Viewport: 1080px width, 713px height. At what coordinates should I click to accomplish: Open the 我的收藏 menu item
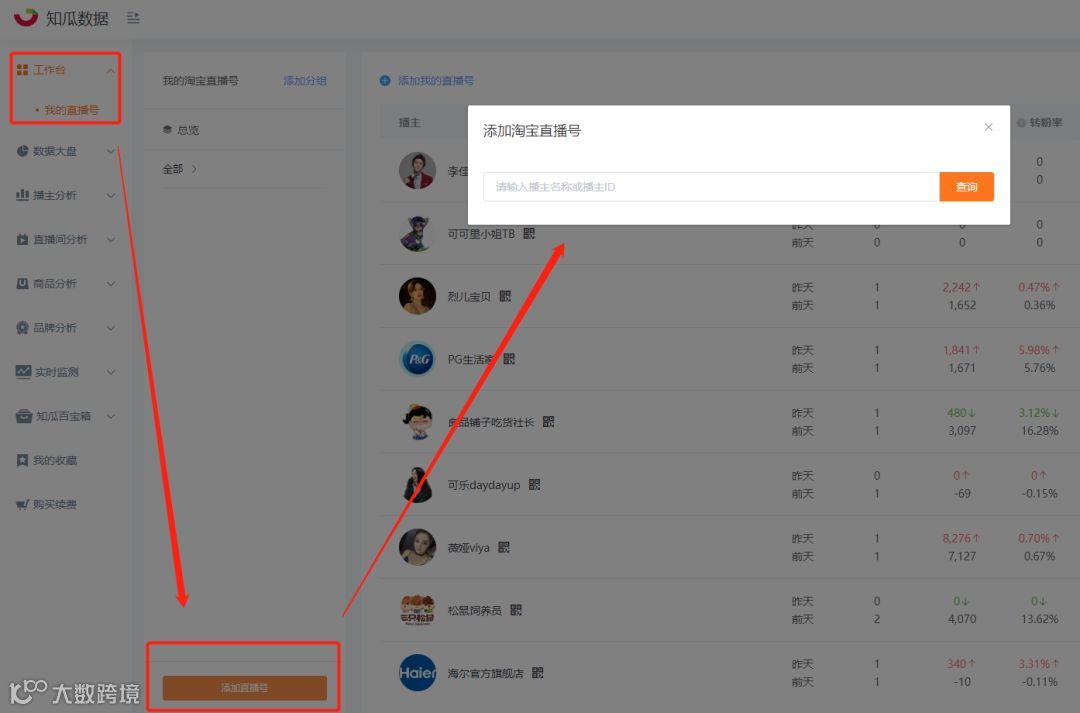click(x=55, y=460)
